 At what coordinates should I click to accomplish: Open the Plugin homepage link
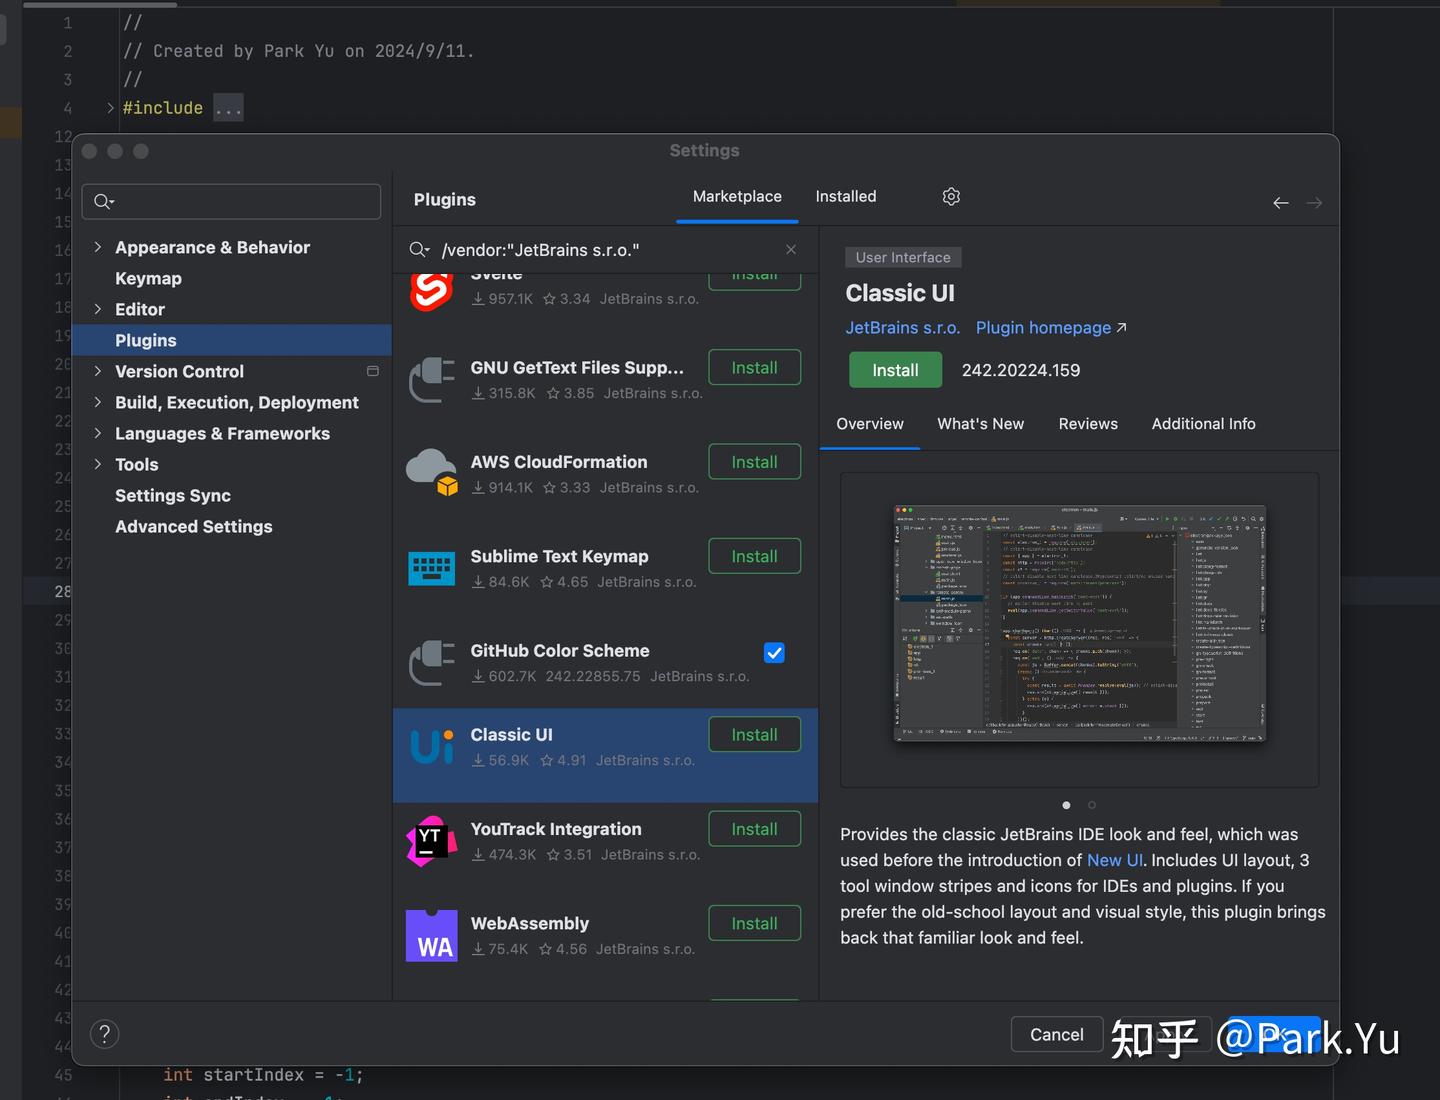click(x=1043, y=328)
